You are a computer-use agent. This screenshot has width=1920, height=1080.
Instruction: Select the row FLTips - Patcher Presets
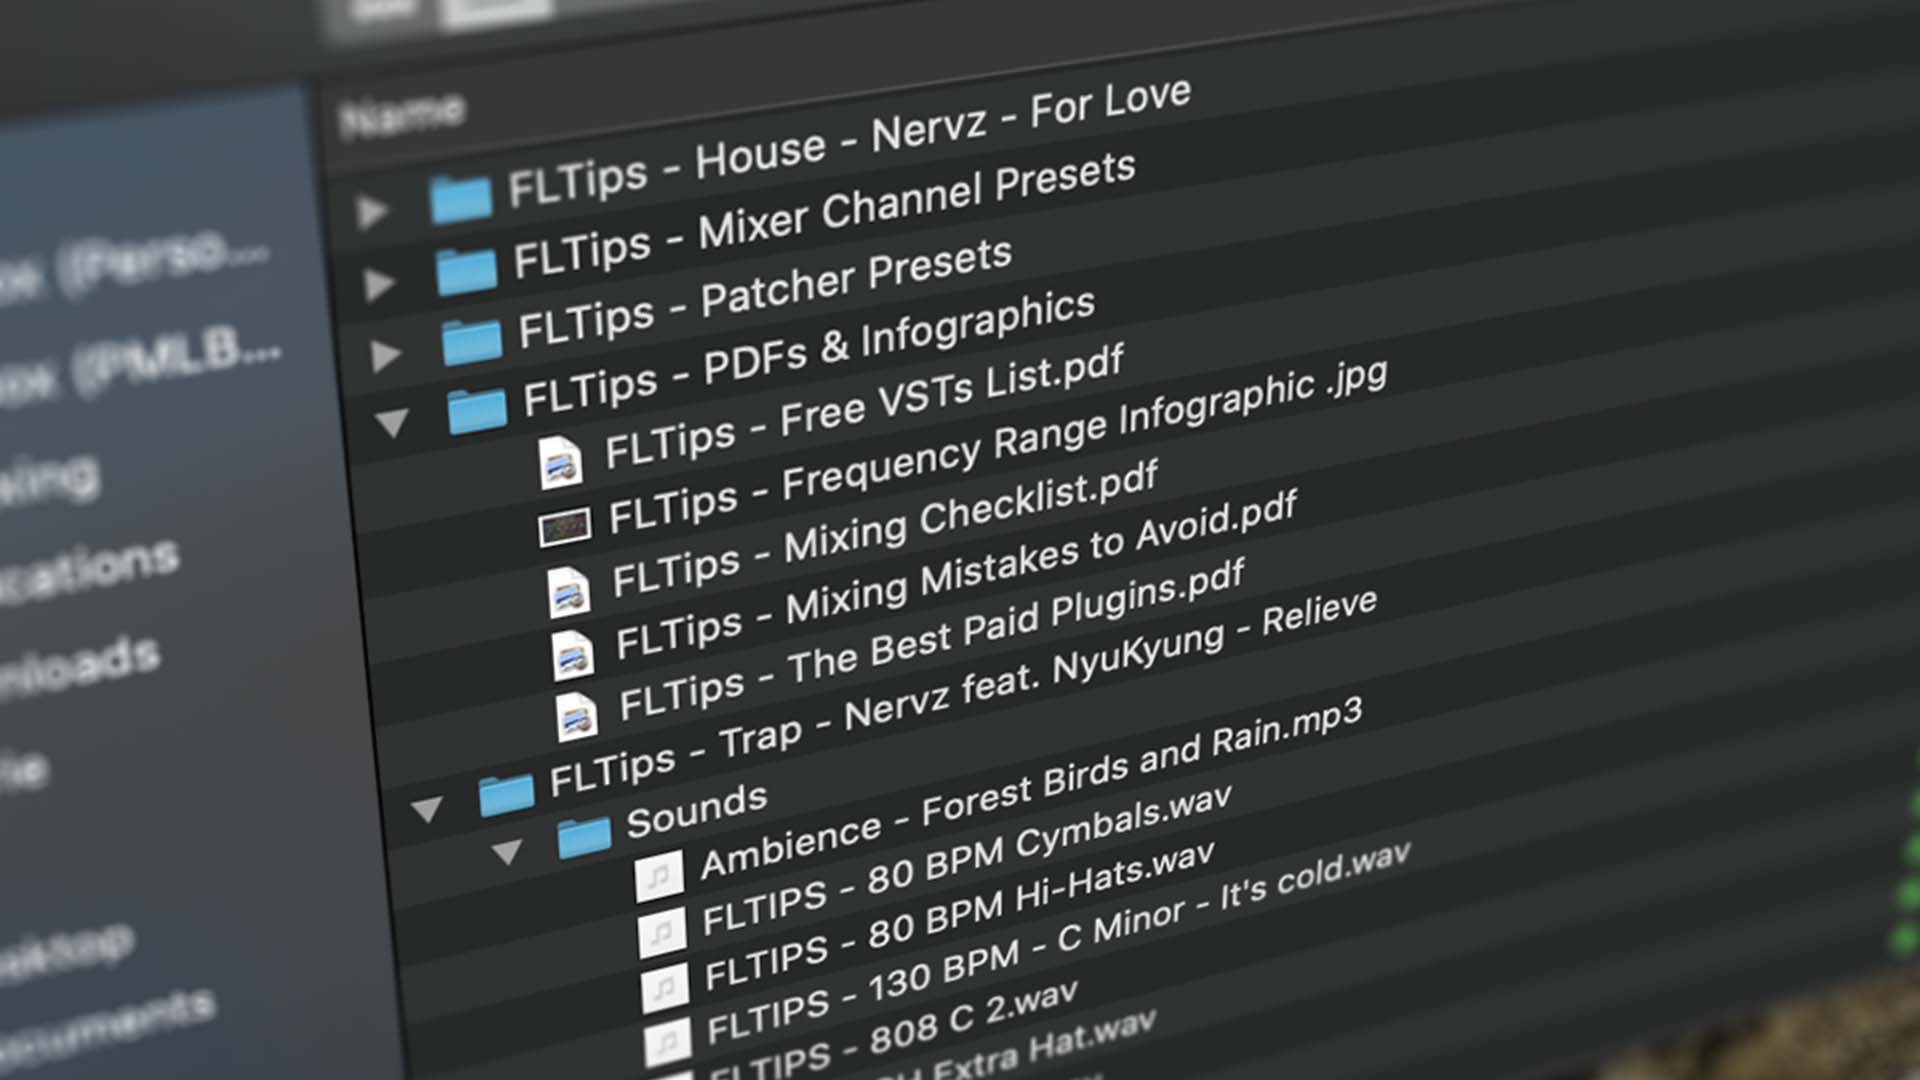765,293
